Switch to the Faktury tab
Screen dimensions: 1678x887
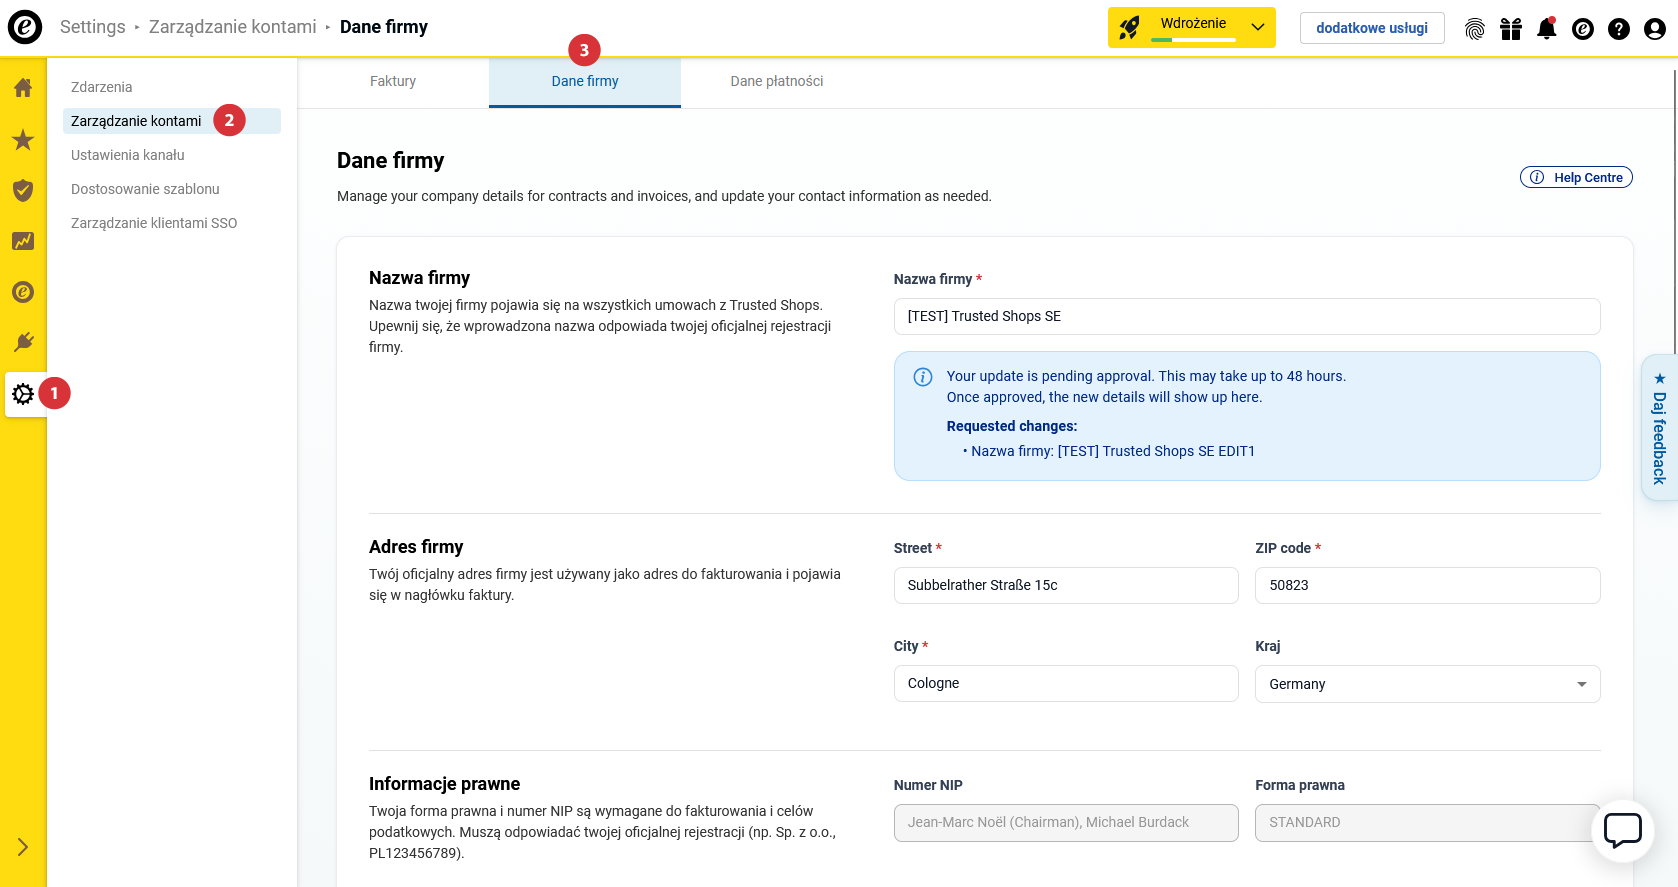(x=393, y=82)
